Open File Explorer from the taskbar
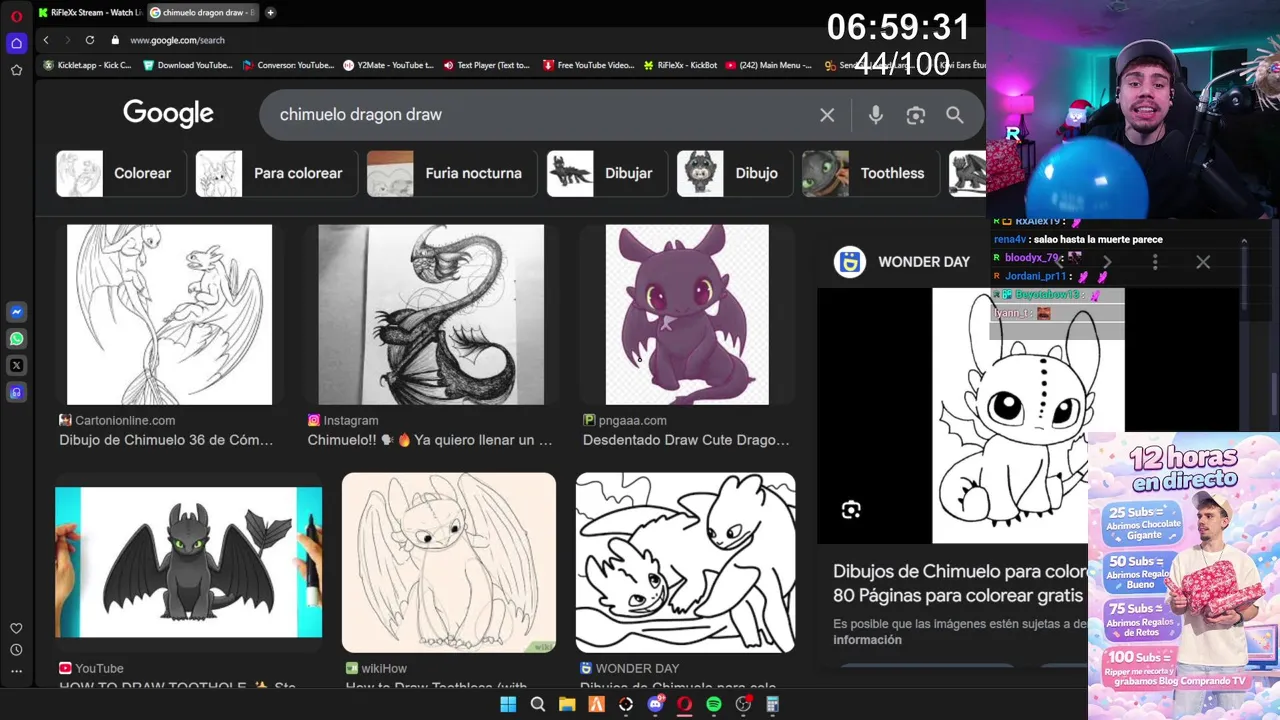Screen dimensions: 1280x720 point(567,704)
